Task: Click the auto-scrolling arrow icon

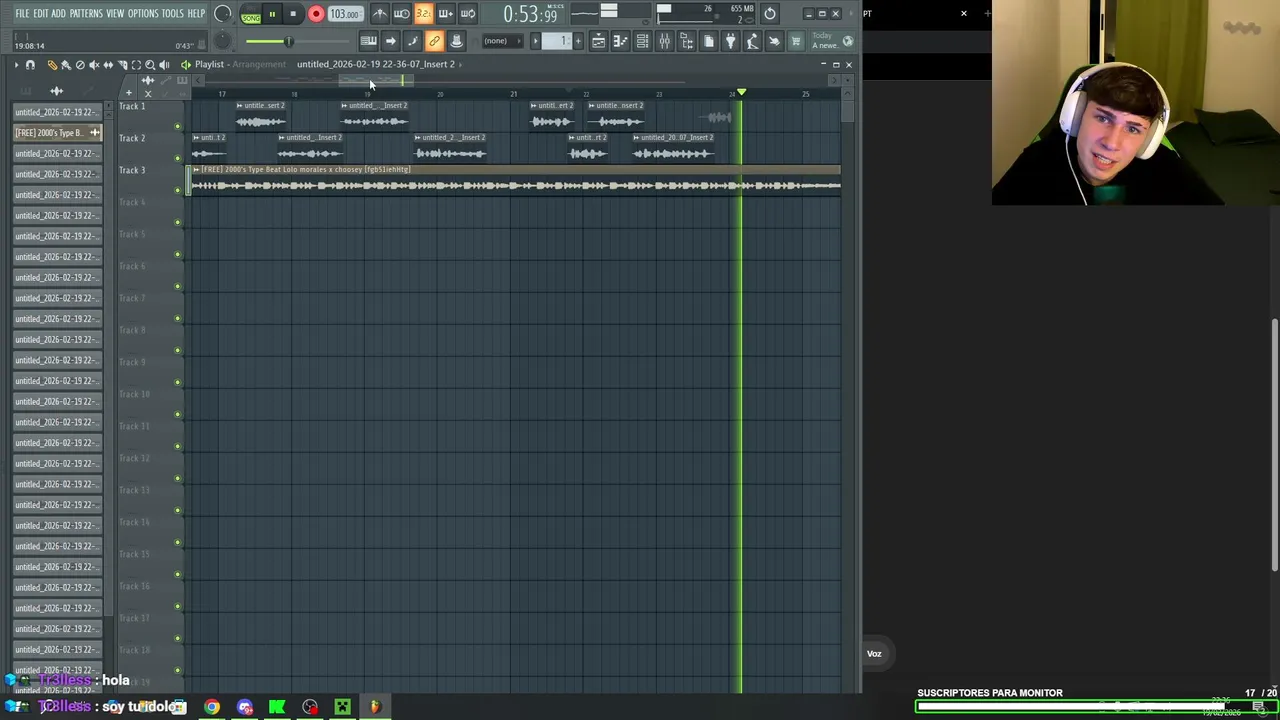Action: tap(390, 41)
